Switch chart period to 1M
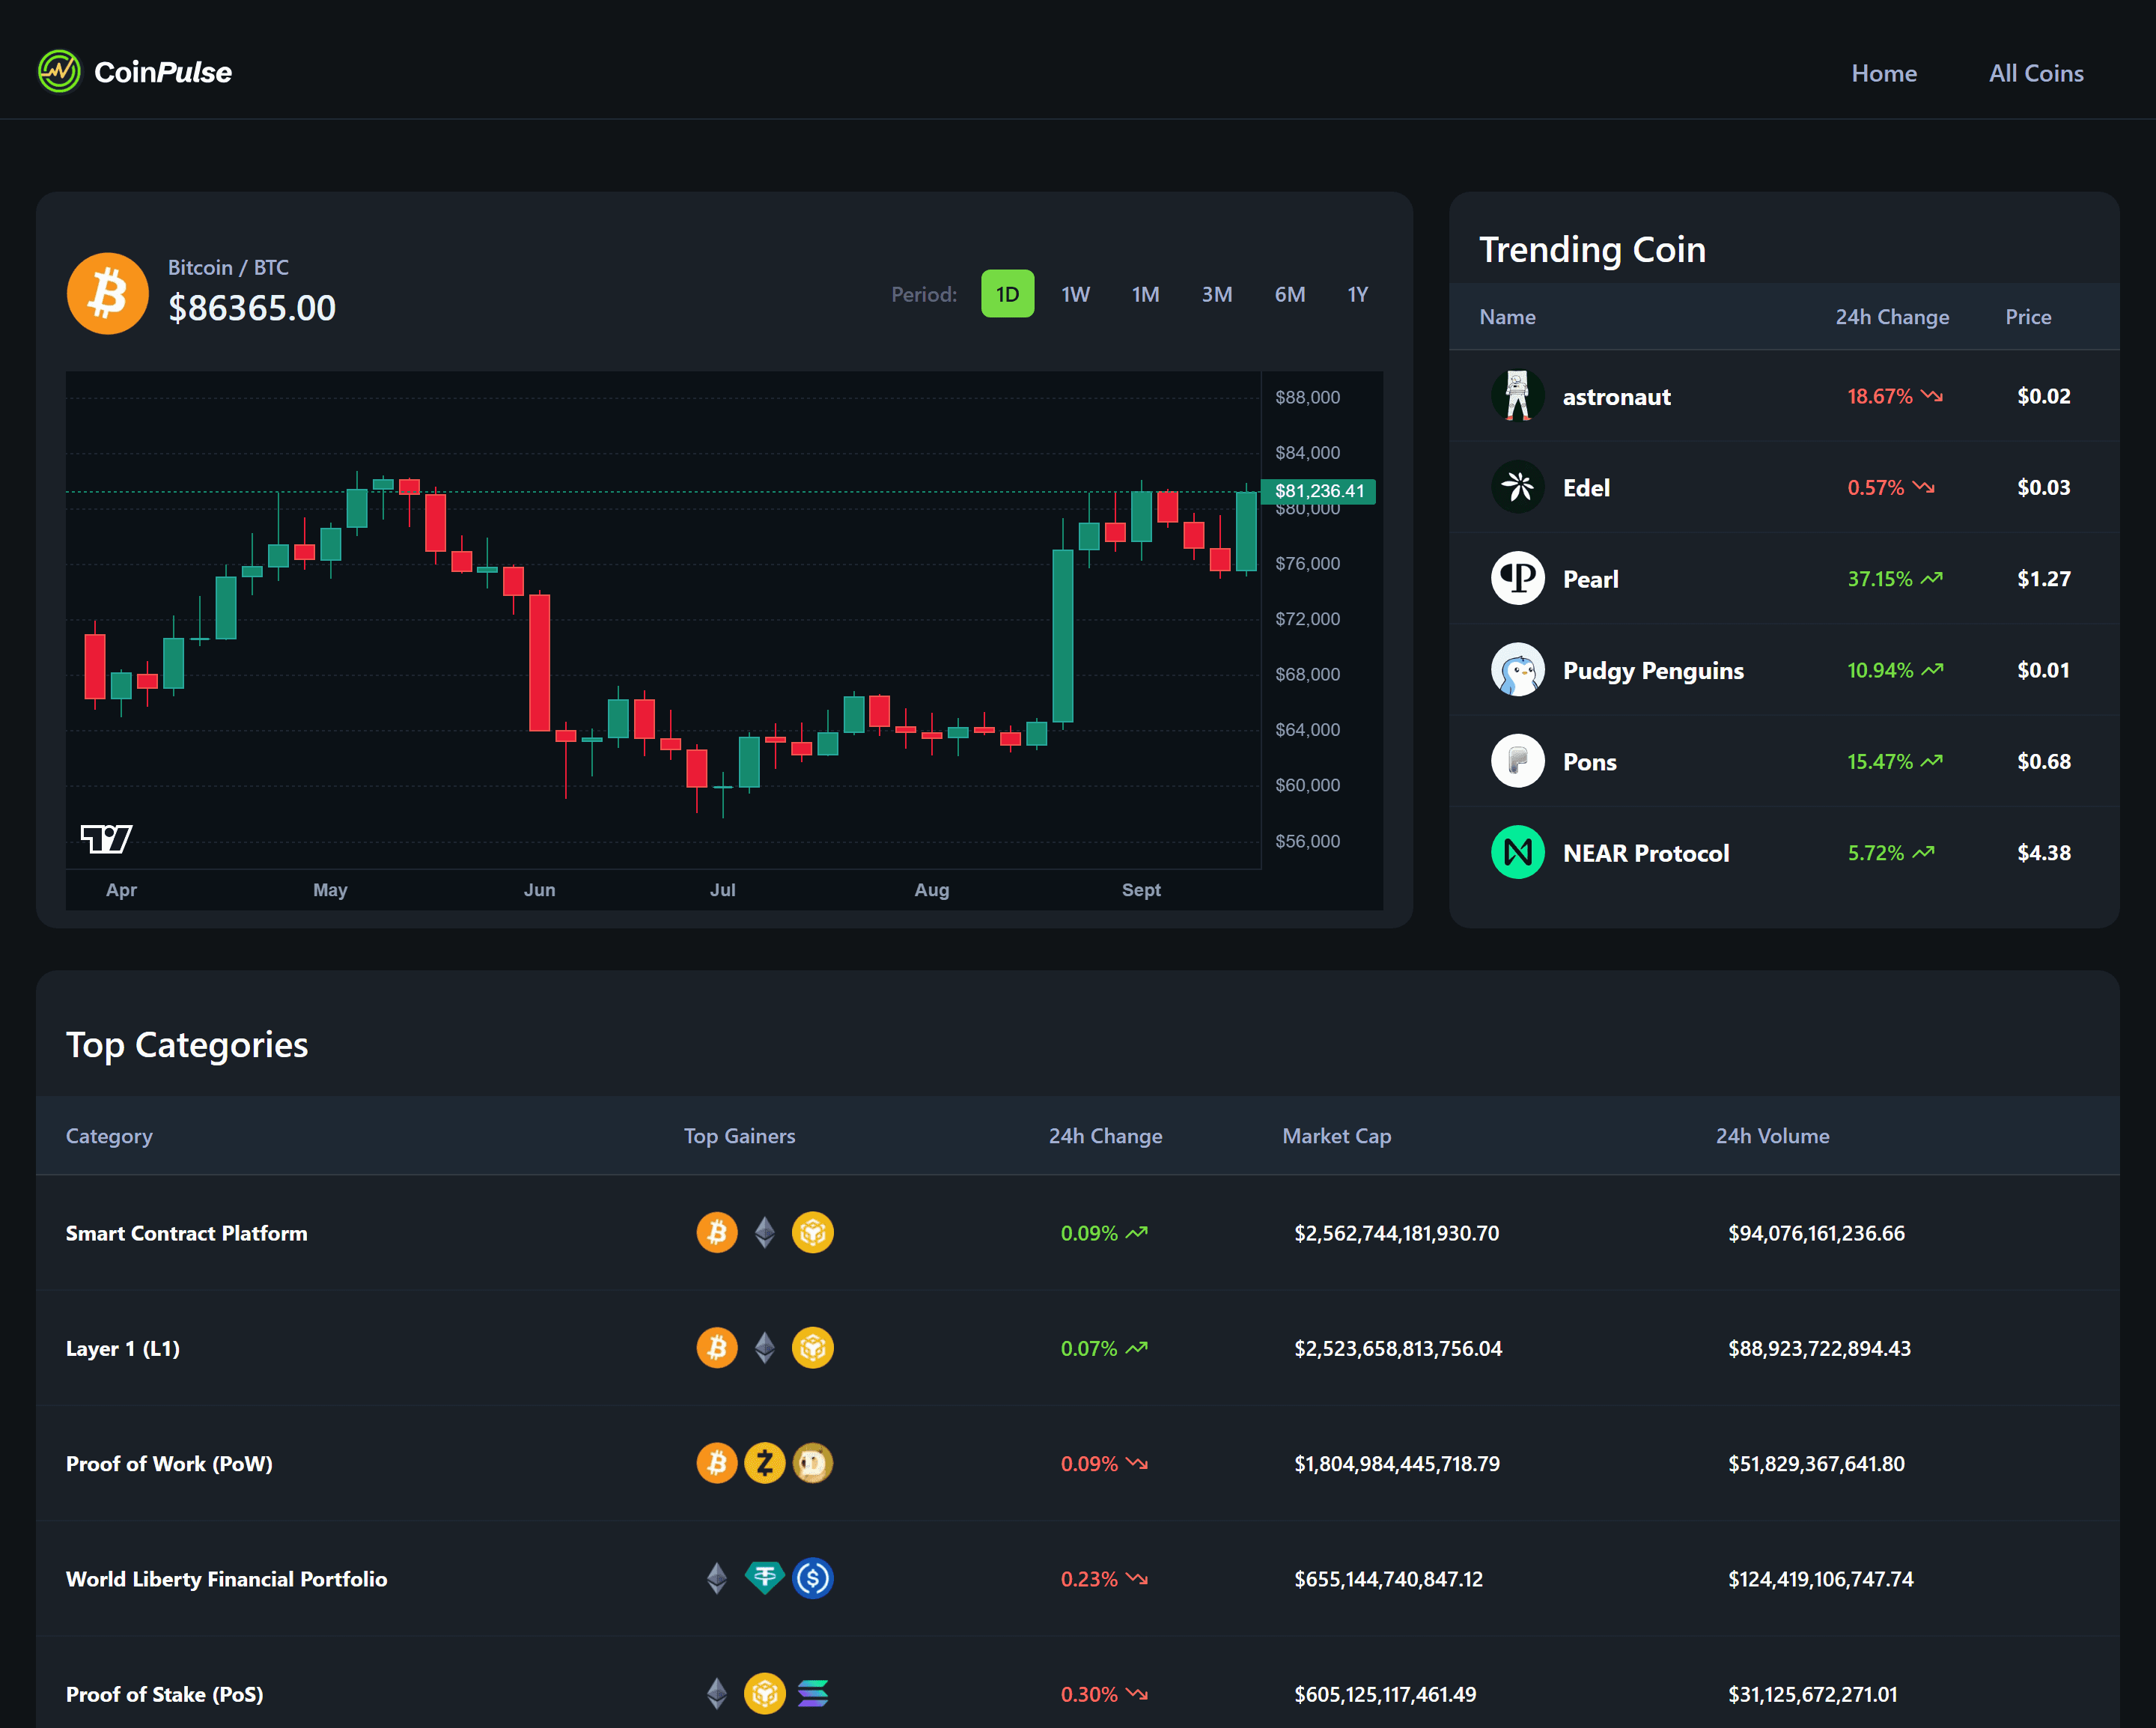The width and height of the screenshot is (2156, 1728). tap(1145, 294)
